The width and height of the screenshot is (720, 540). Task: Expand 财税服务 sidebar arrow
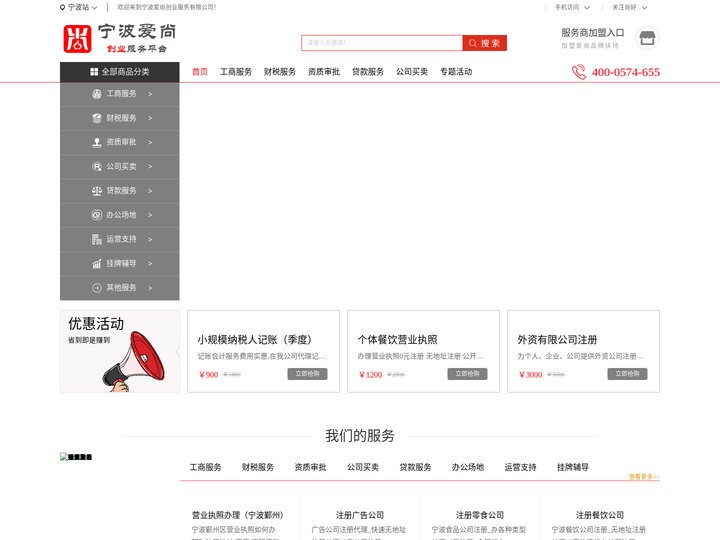coord(150,118)
